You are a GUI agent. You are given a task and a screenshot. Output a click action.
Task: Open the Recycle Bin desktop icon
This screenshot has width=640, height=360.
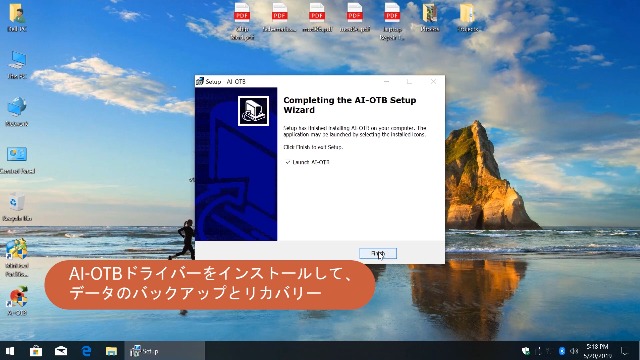click(x=17, y=207)
